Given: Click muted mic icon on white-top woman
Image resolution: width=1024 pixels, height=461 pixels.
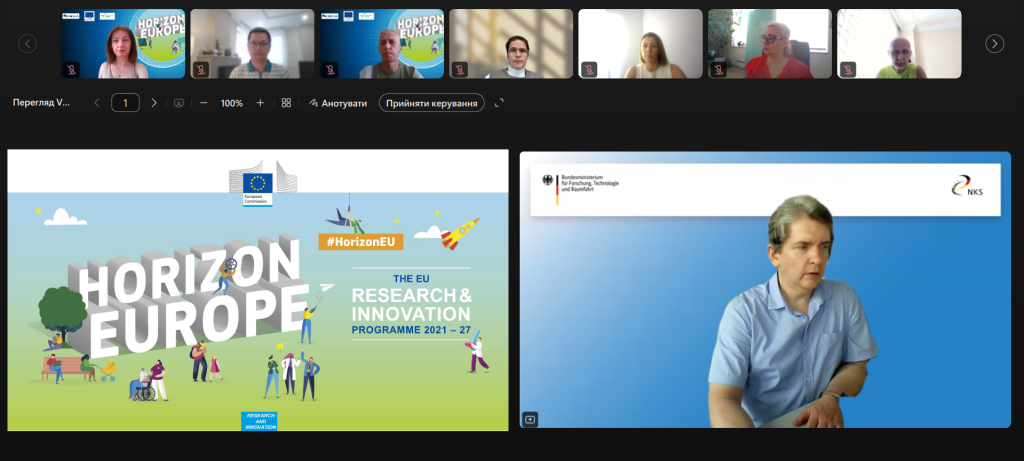Looking at the screenshot, I should [588, 69].
